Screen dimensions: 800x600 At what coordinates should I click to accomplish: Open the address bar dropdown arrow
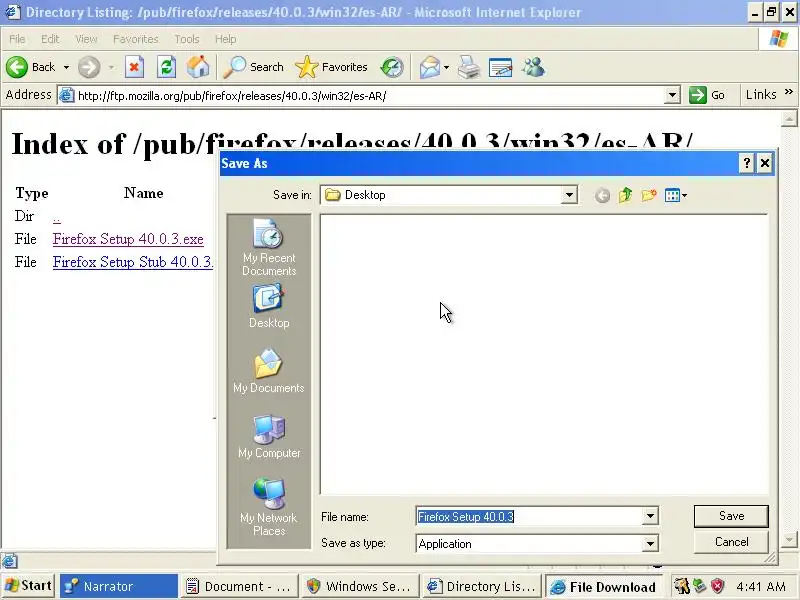click(x=672, y=95)
